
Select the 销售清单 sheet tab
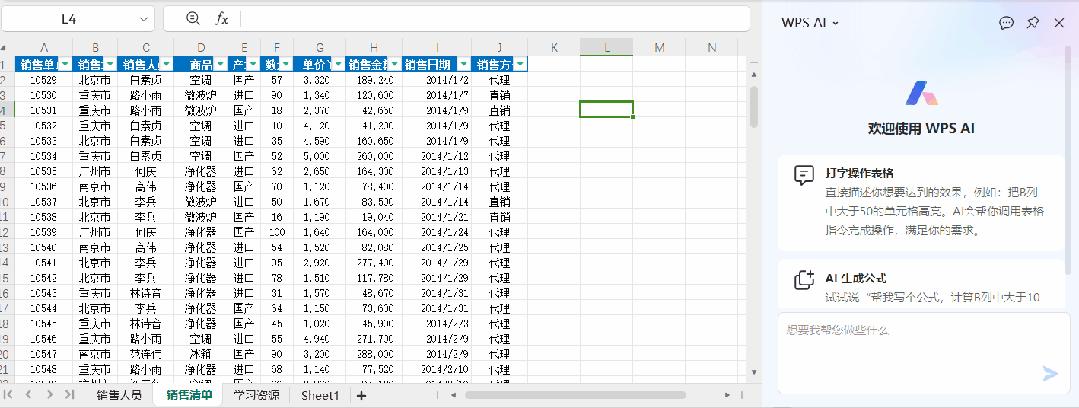[x=189, y=396]
